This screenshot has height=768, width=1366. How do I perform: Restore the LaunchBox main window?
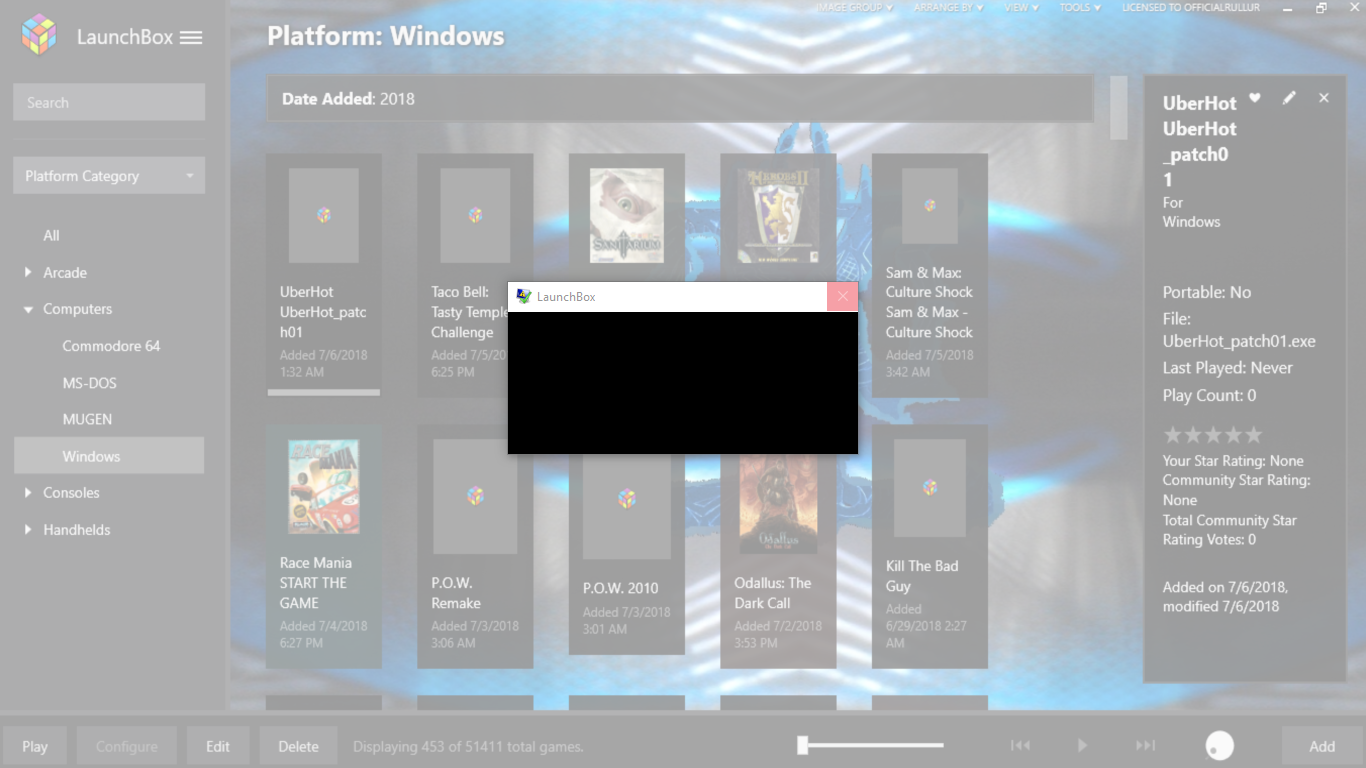(1321, 8)
